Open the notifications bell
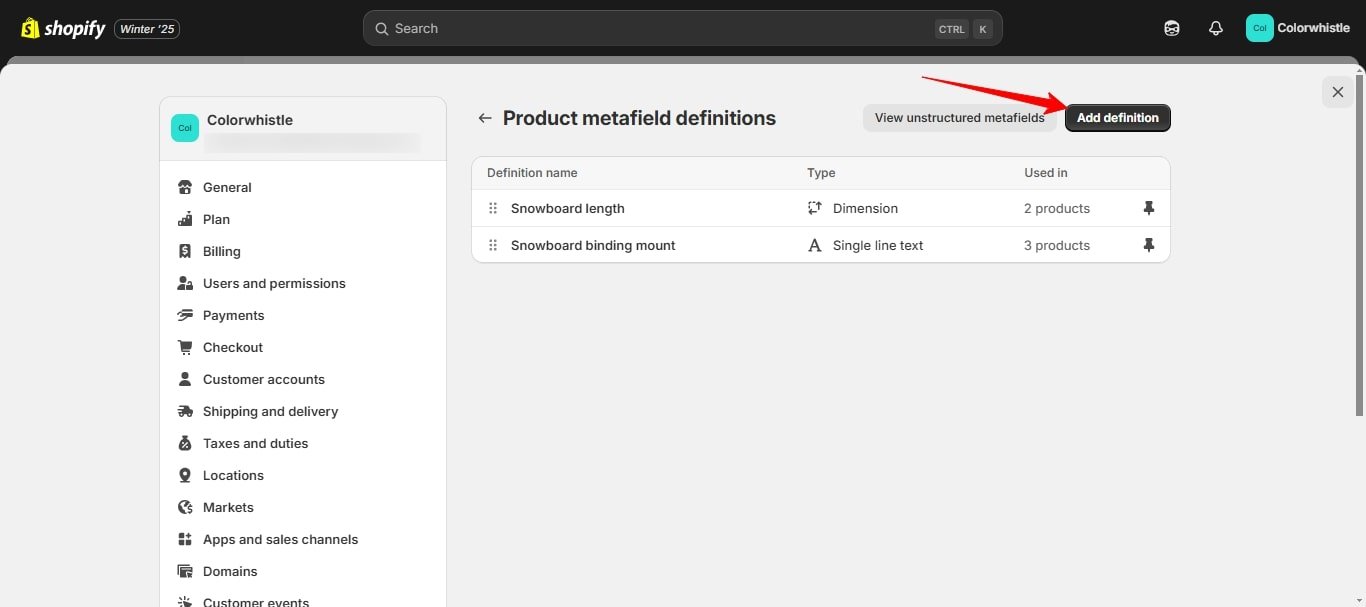This screenshot has height=607, width=1366. pos(1215,29)
